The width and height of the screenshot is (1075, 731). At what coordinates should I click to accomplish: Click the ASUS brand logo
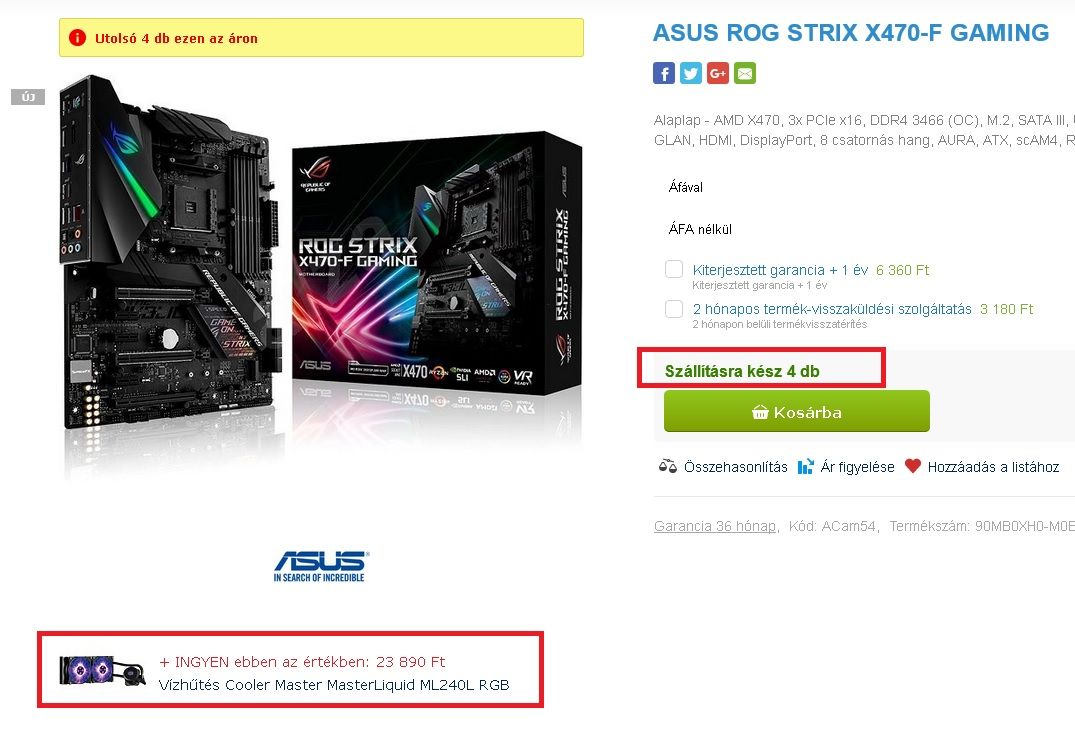[x=320, y=566]
